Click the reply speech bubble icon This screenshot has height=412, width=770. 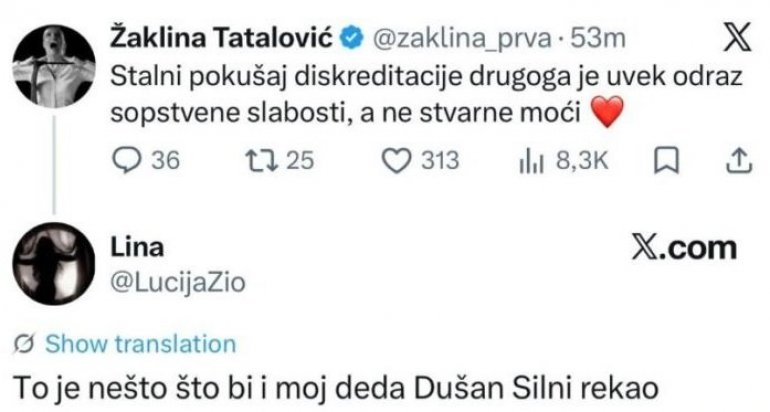point(131,162)
